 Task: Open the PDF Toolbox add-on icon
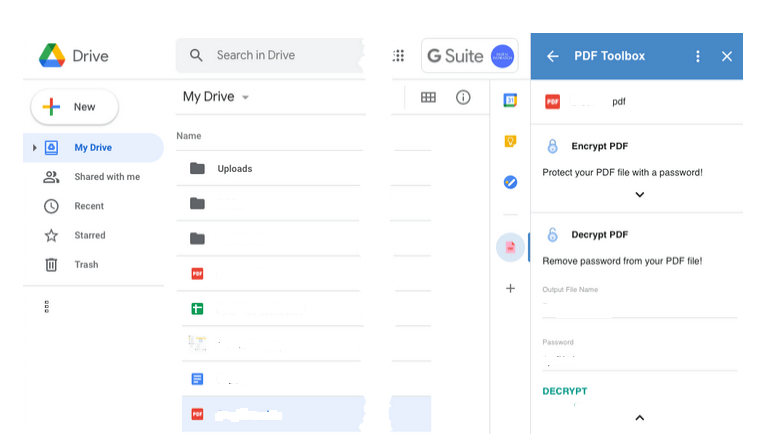click(510, 247)
